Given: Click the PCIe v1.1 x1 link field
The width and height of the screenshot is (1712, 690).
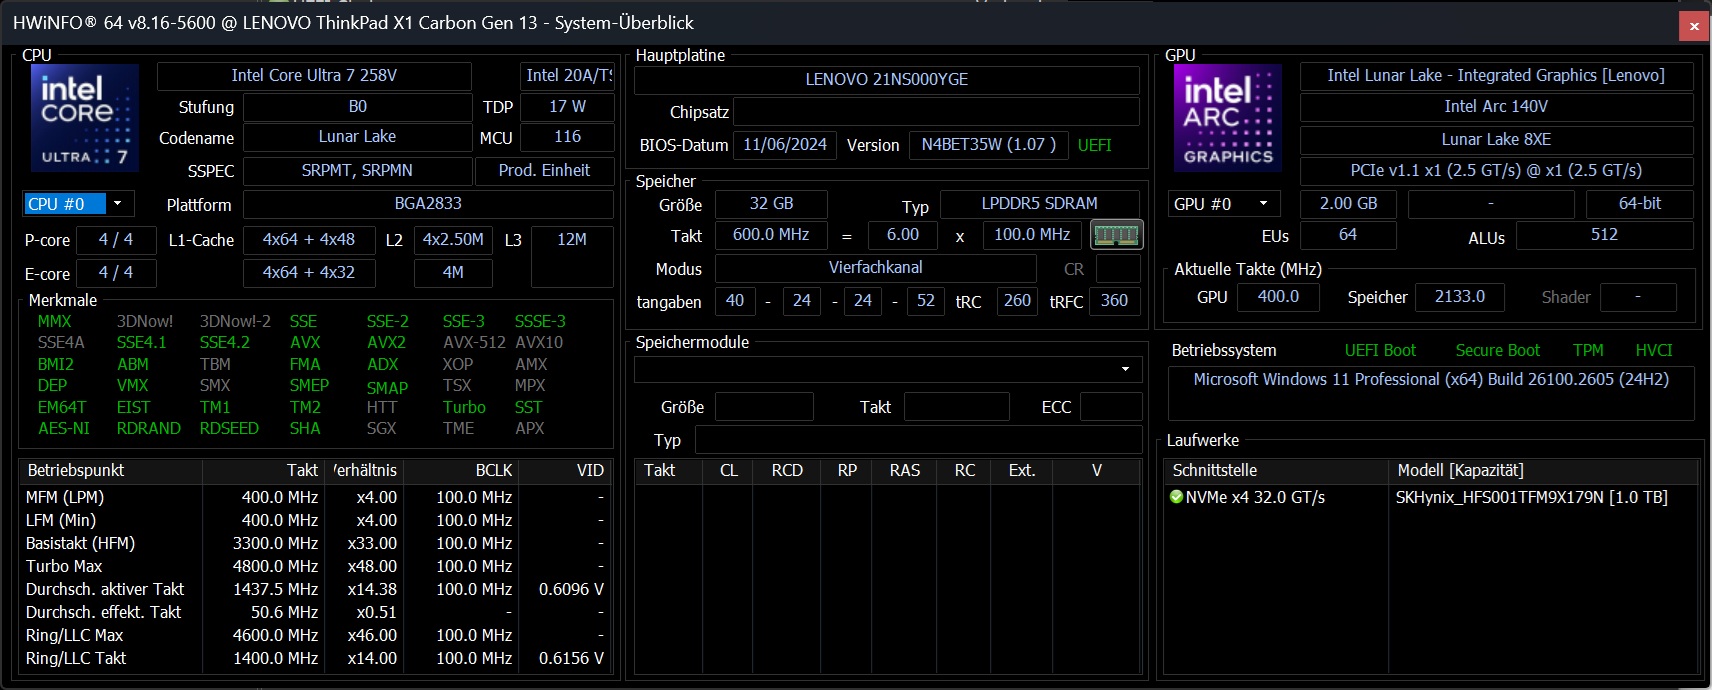Looking at the screenshot, I should tap(1496, 171).
